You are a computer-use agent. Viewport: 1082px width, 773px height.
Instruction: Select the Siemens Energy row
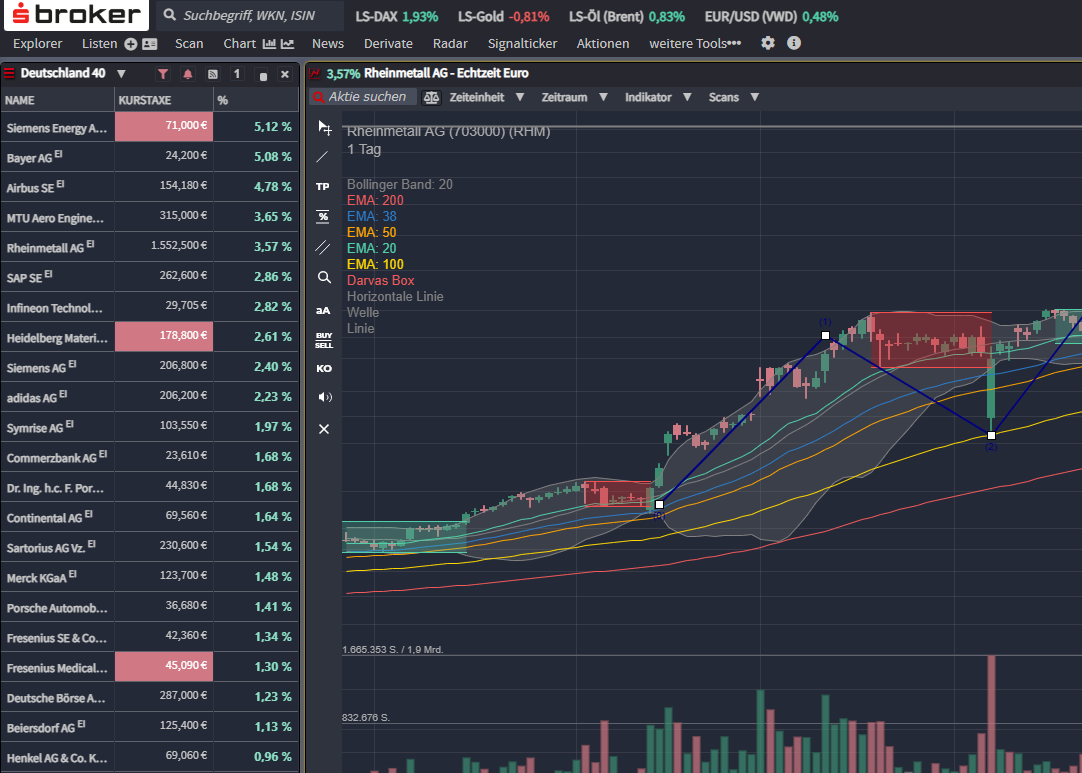tap(150, 127)
